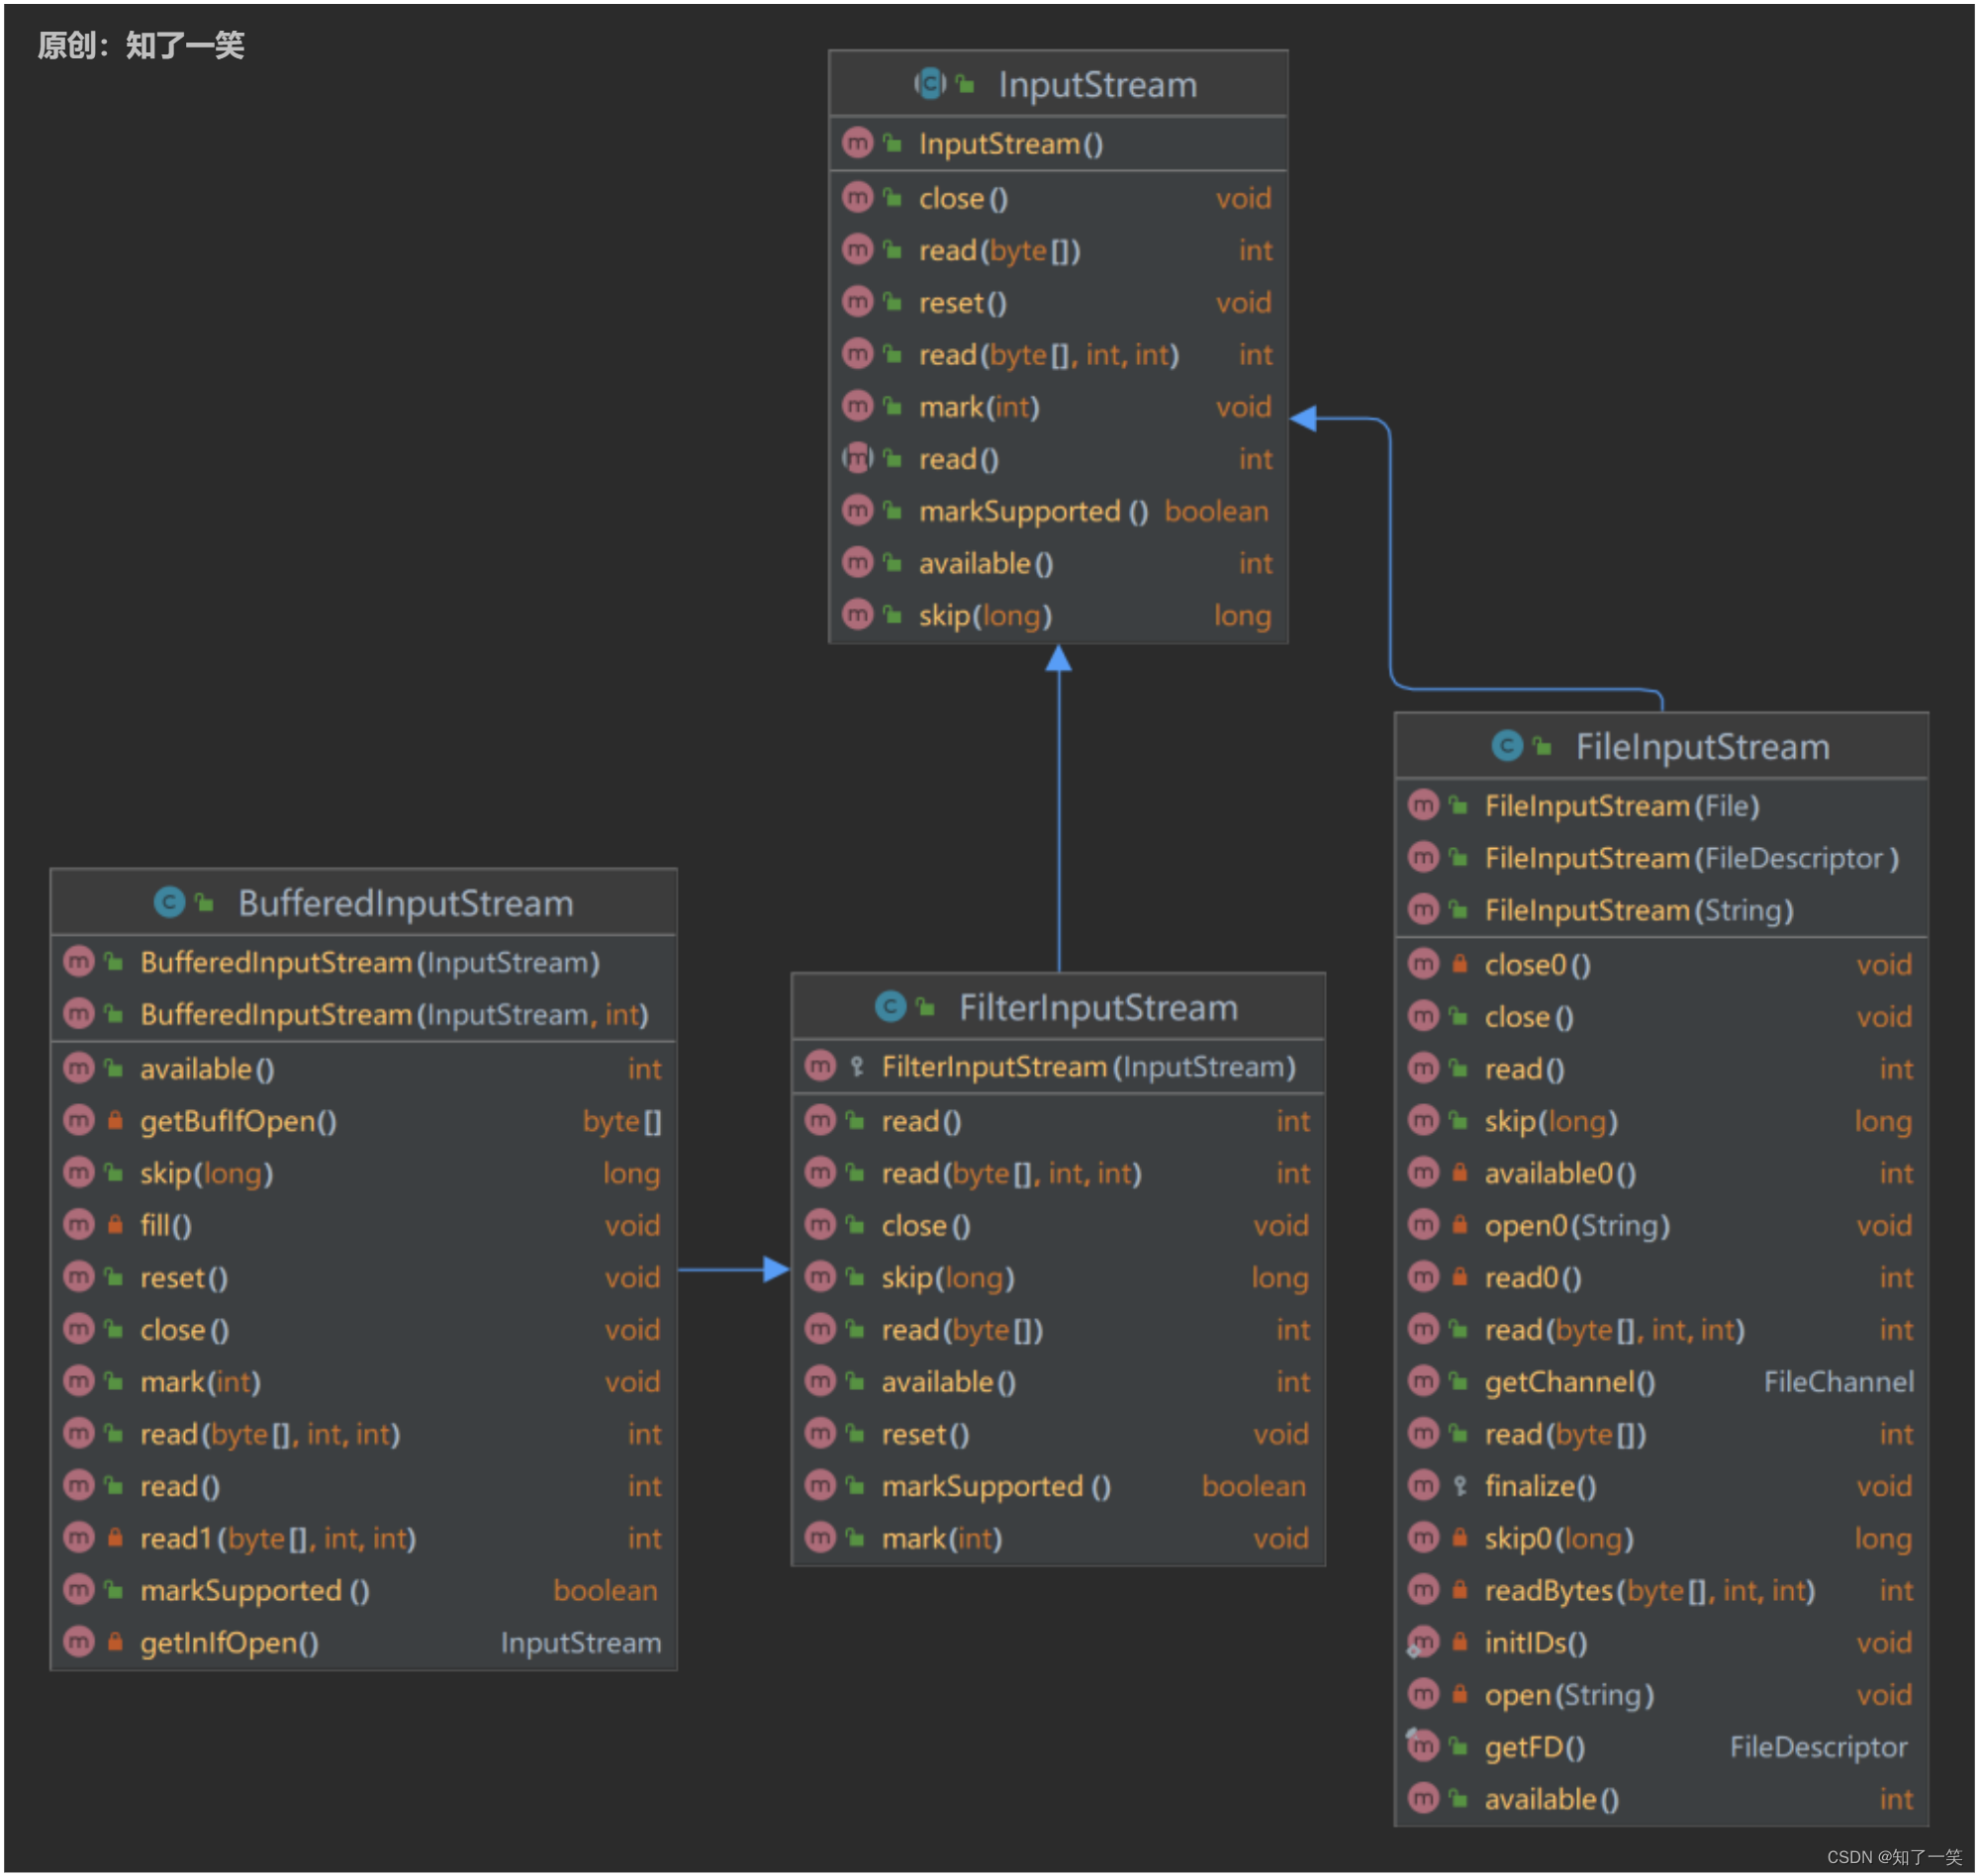Select markSupported() in InputStream box
The height and width of the screenshot is (1876, 1979).
[x=1033, y=511]
